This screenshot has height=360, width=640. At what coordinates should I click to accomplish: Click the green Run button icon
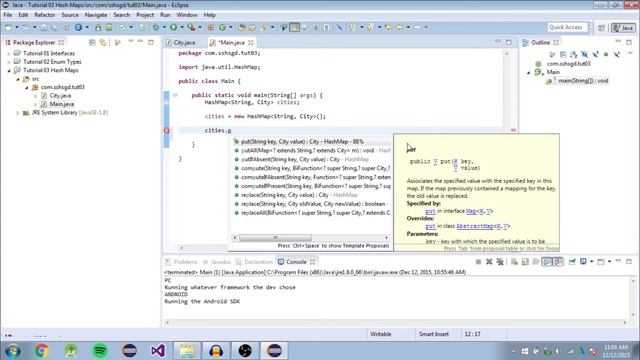click(x=173, y=27)
